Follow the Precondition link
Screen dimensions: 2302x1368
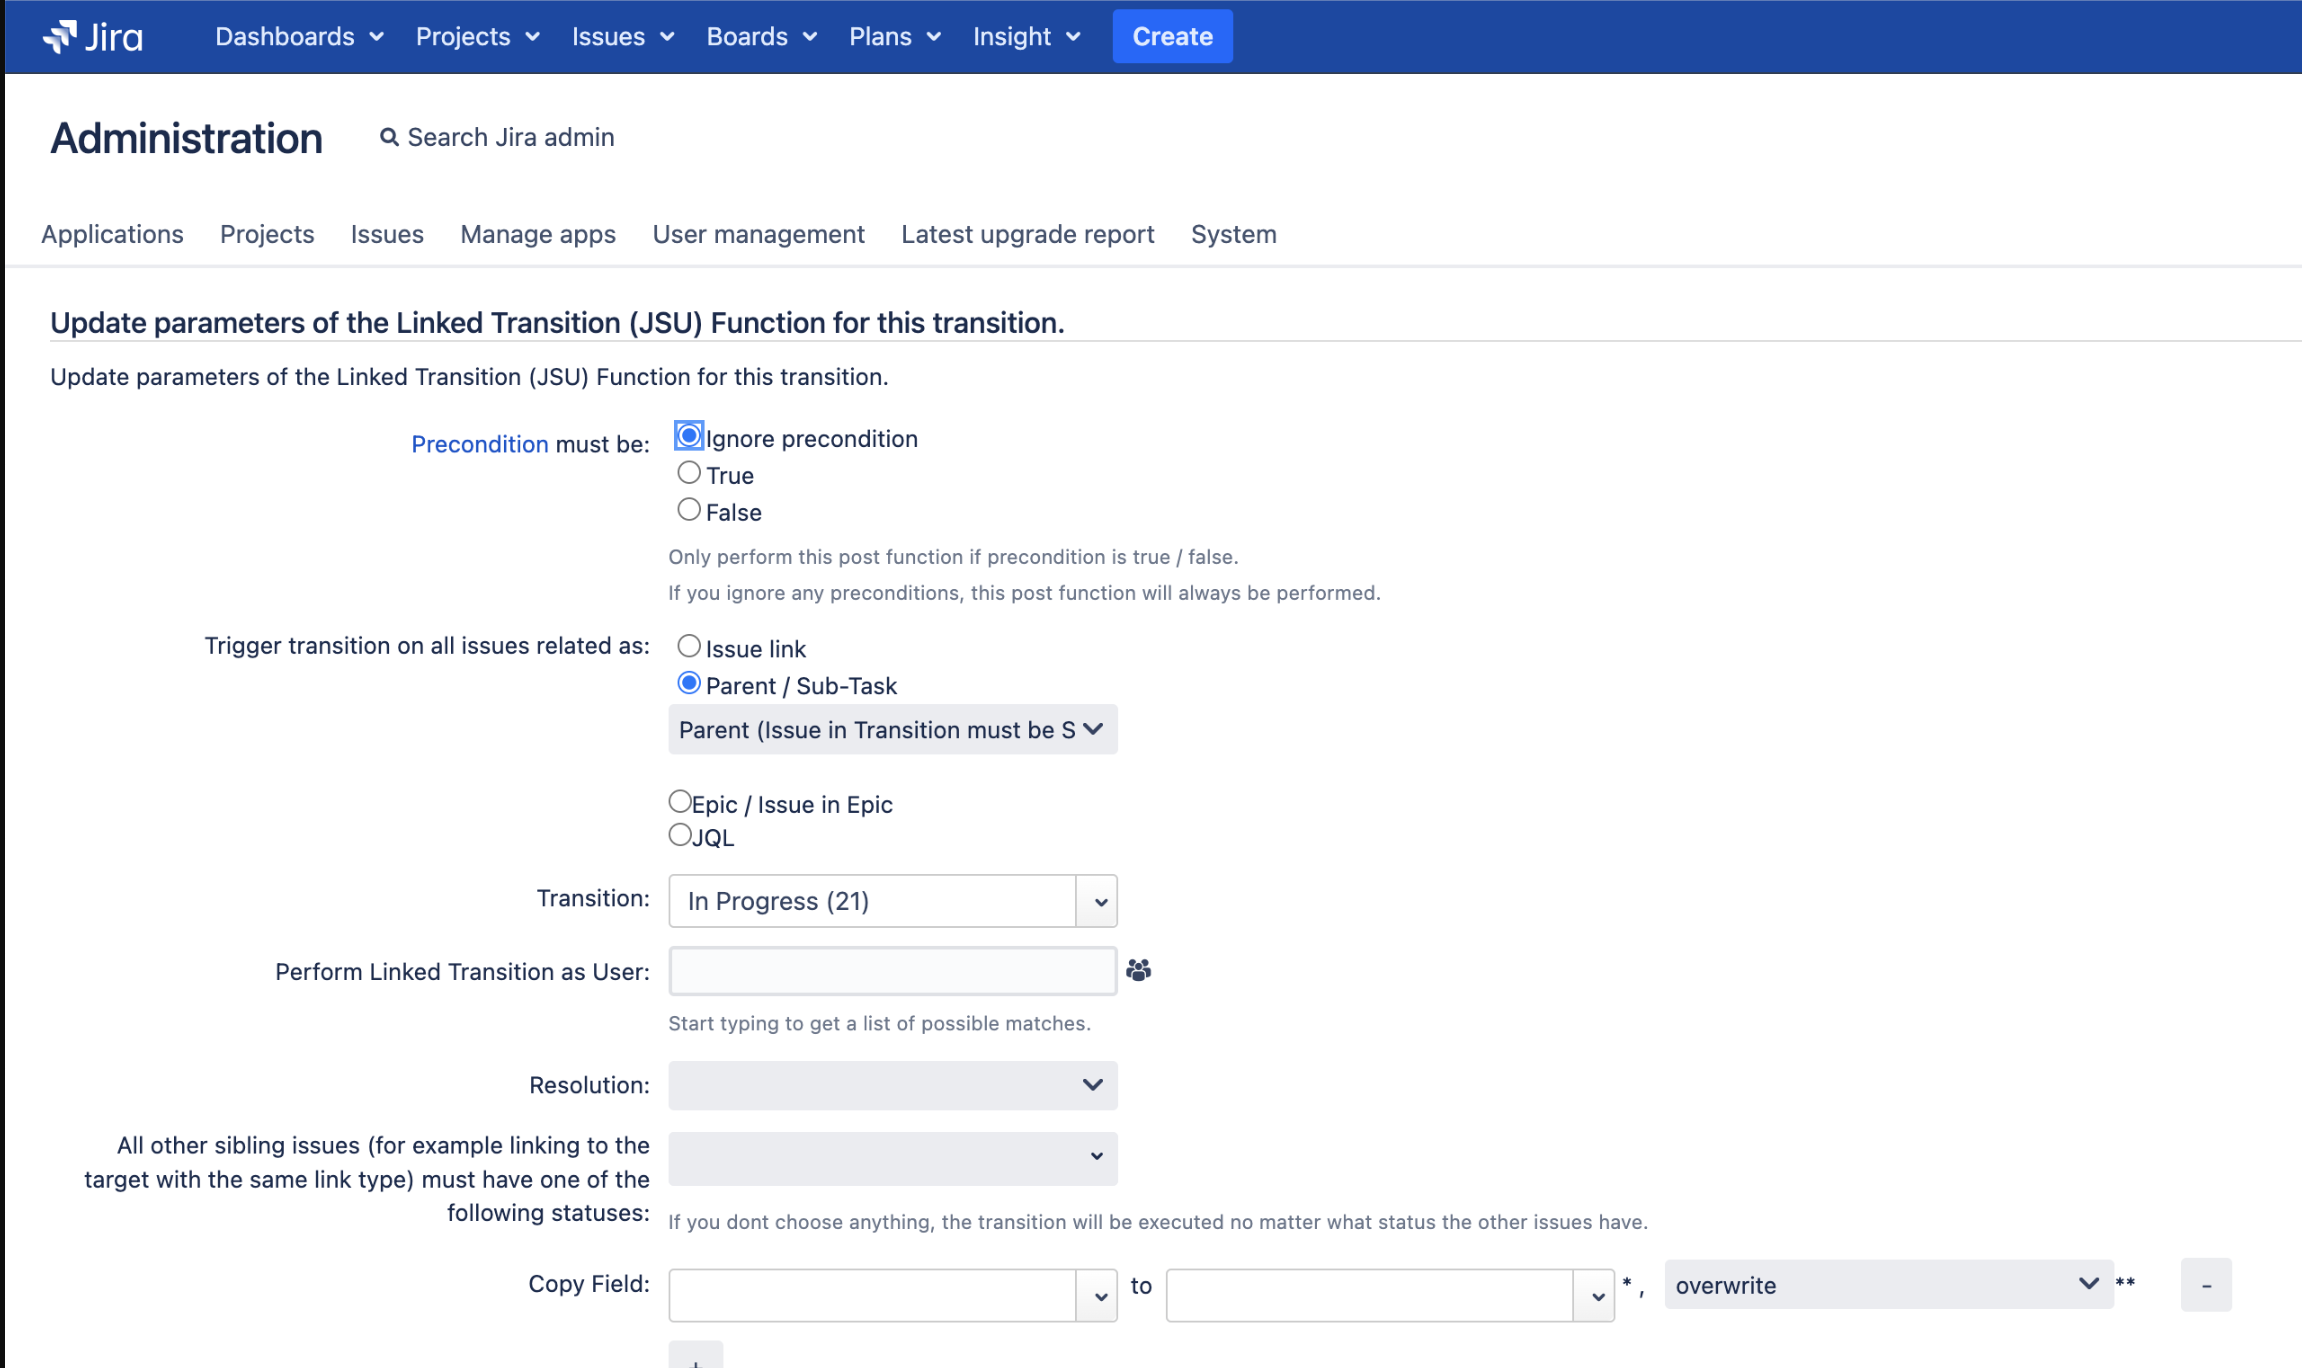click(x=480, y=444)
